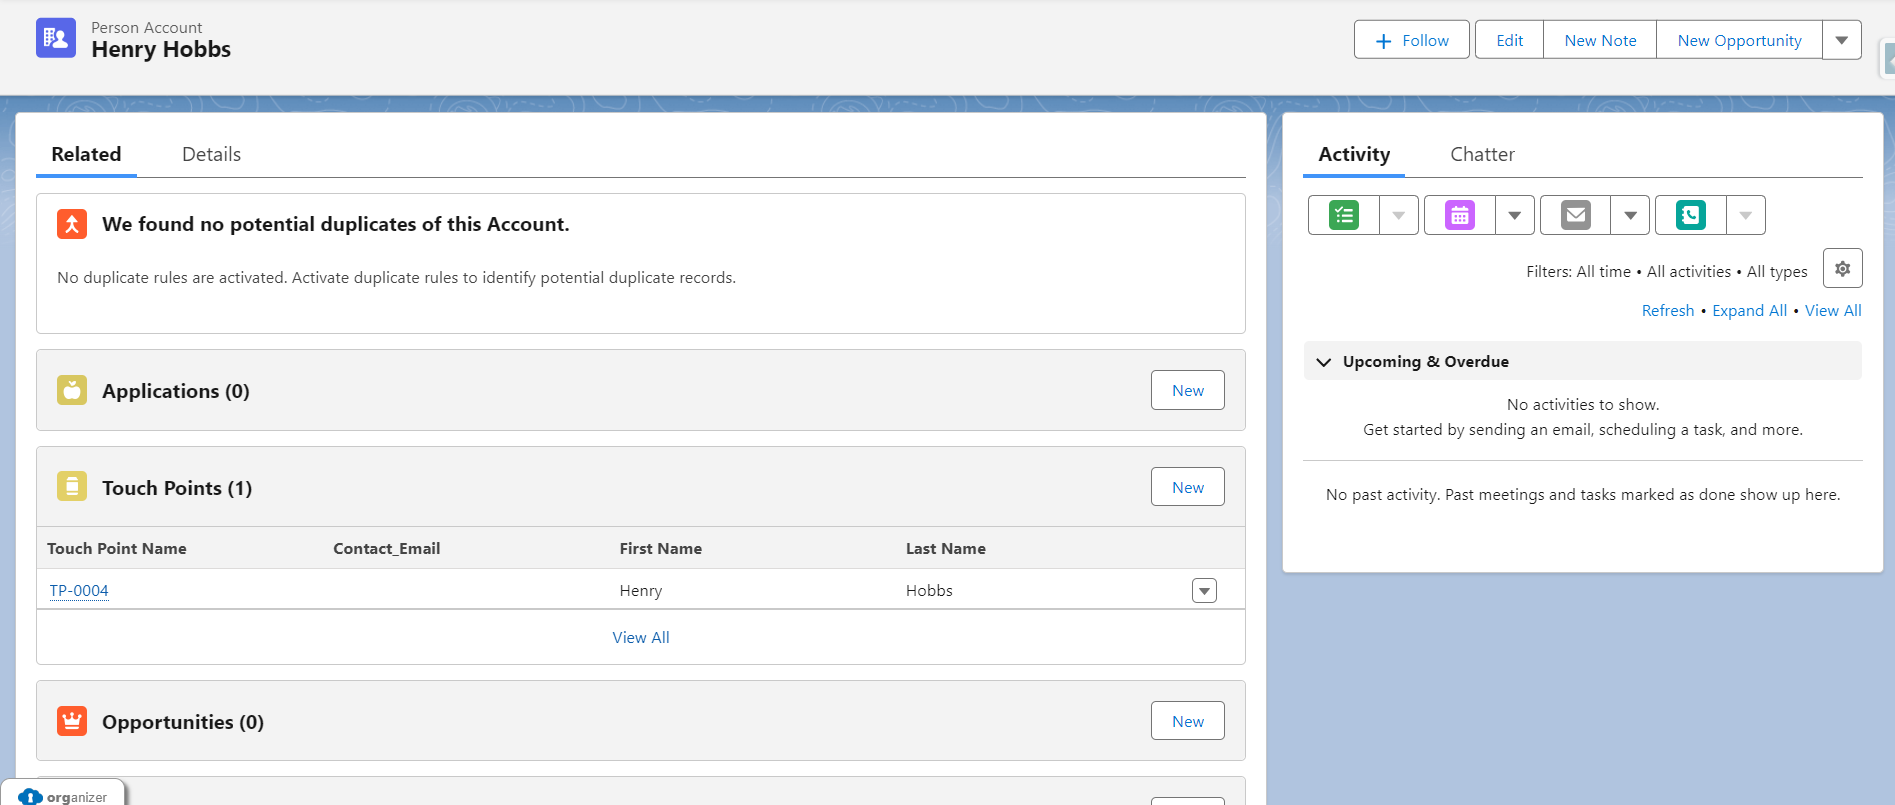Image resolution: width=1895 pixels, height=805 pixels.
Task: Open dropdown next to New Task icon
Action: pyautogui.click(x=1398, y=215)
